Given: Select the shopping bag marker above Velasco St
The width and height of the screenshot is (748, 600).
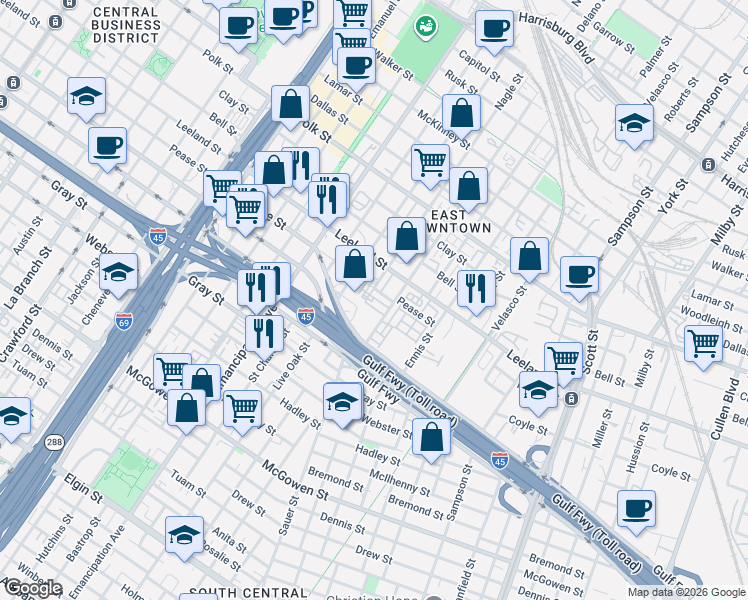Looking at the screenshot, I should pos(529,258).
